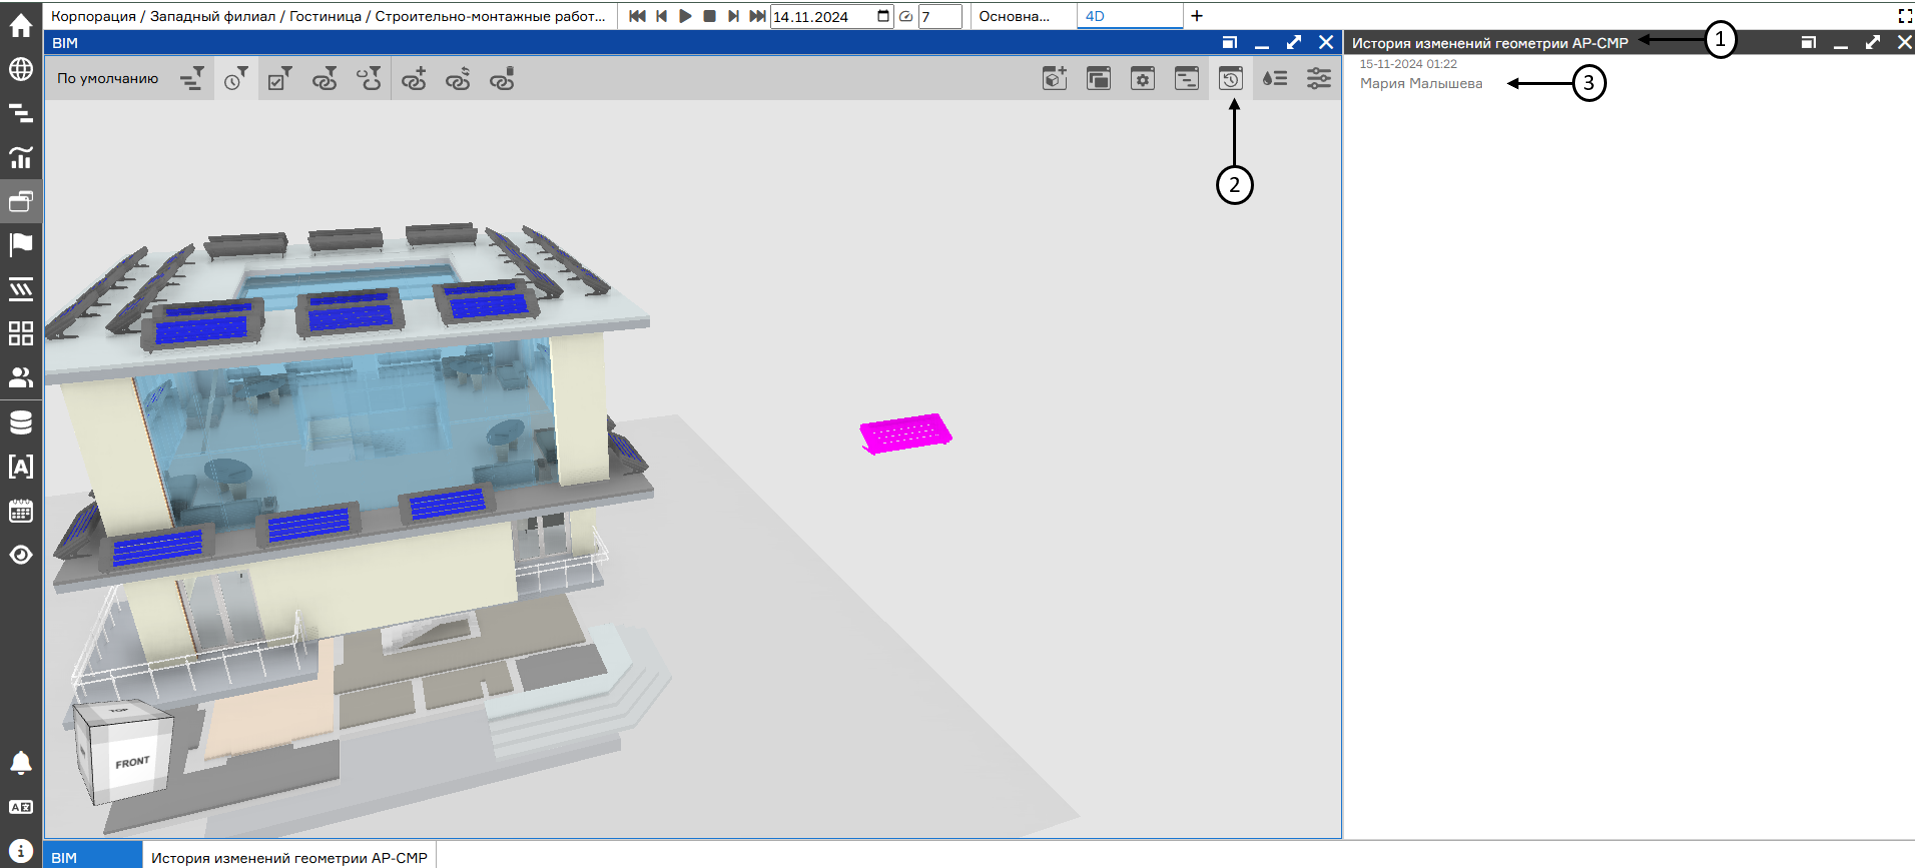Click the language switch sidebar icon
The height and width of the screenshot is (868, 1915).
[21, 807]
